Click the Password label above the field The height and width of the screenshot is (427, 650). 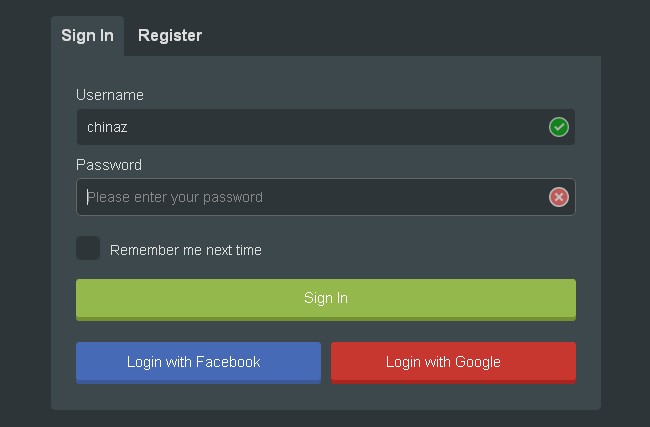click(109, 165)
